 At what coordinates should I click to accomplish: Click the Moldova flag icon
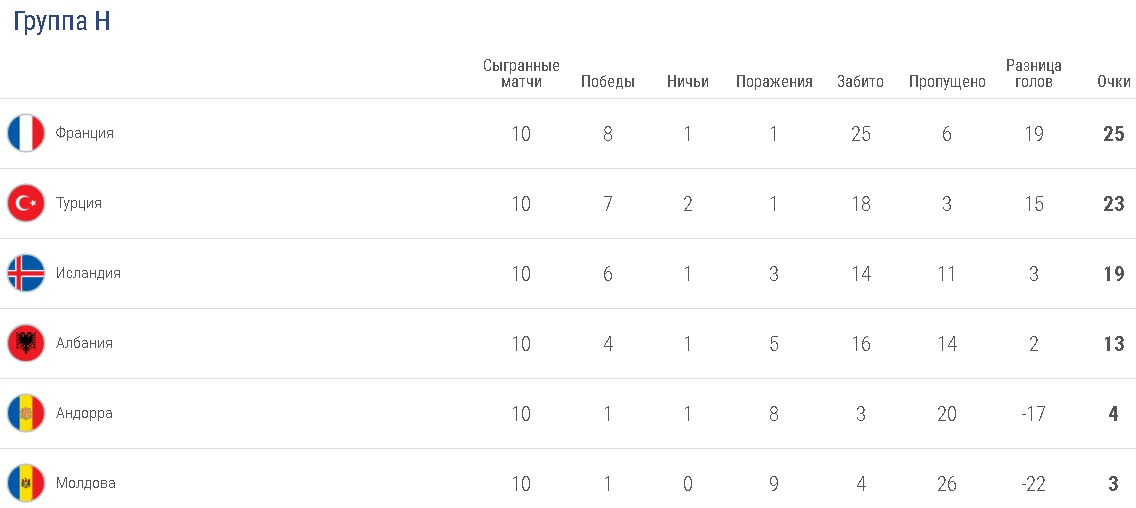(x=26, y=483)
